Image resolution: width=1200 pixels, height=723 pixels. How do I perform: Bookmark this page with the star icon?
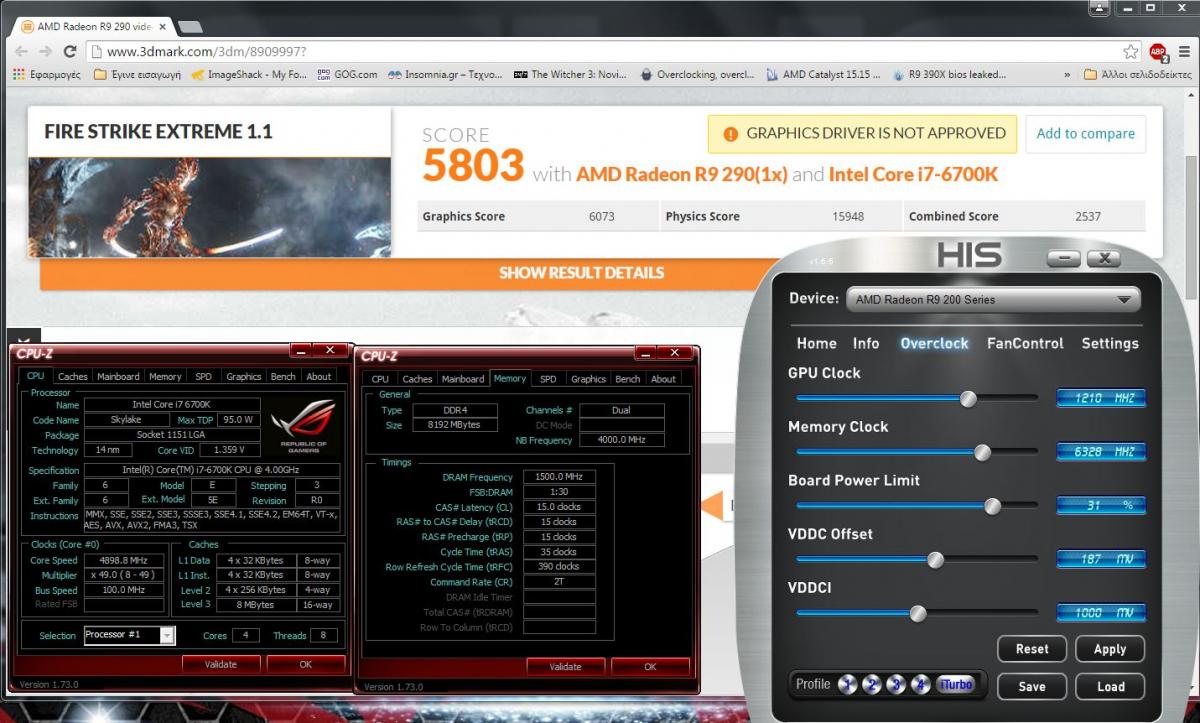point(1131,51)
